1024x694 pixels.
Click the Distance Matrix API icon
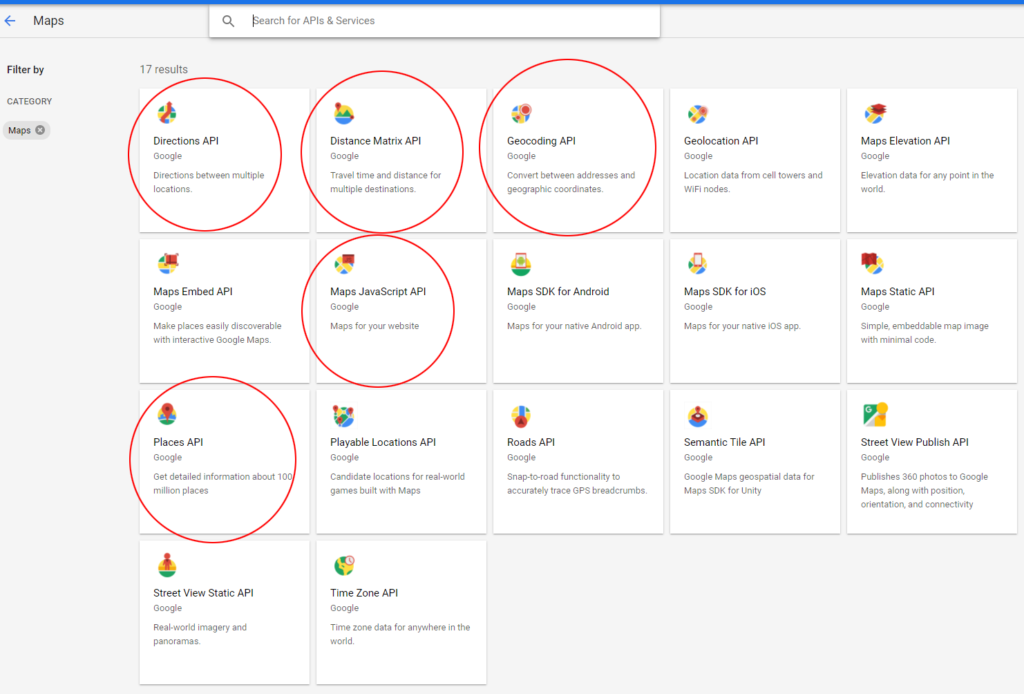[343, 113]
